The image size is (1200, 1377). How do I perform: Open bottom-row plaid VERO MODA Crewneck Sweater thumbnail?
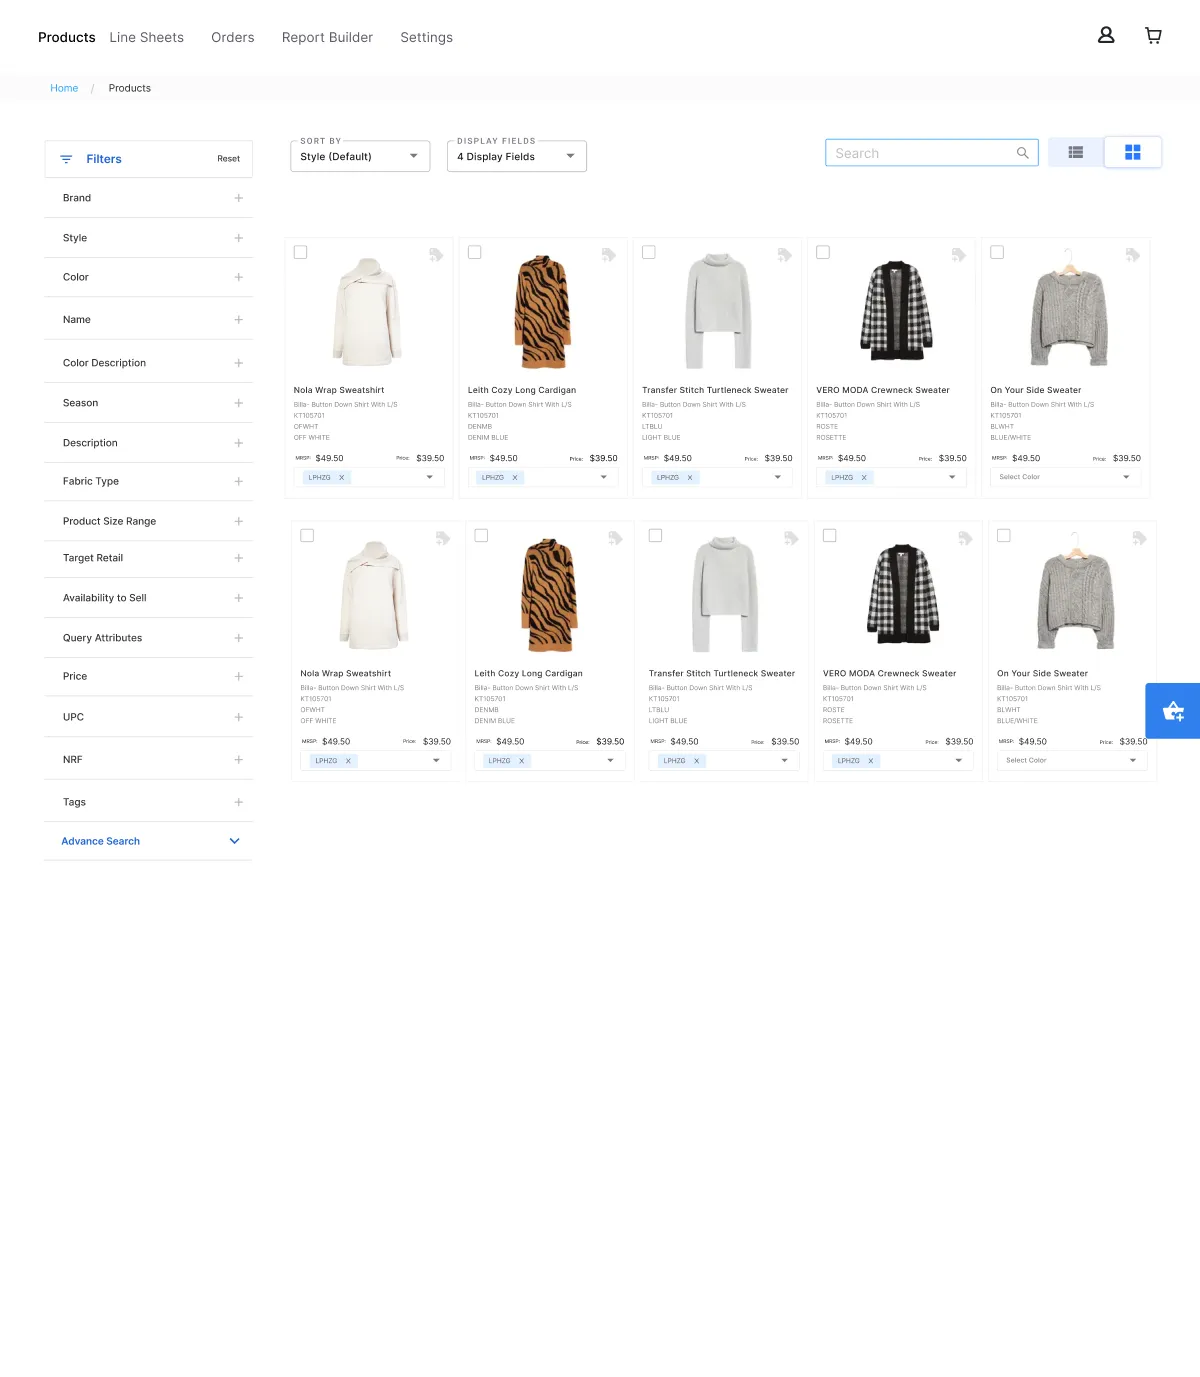pyautogui.click(x=905, y=593)
